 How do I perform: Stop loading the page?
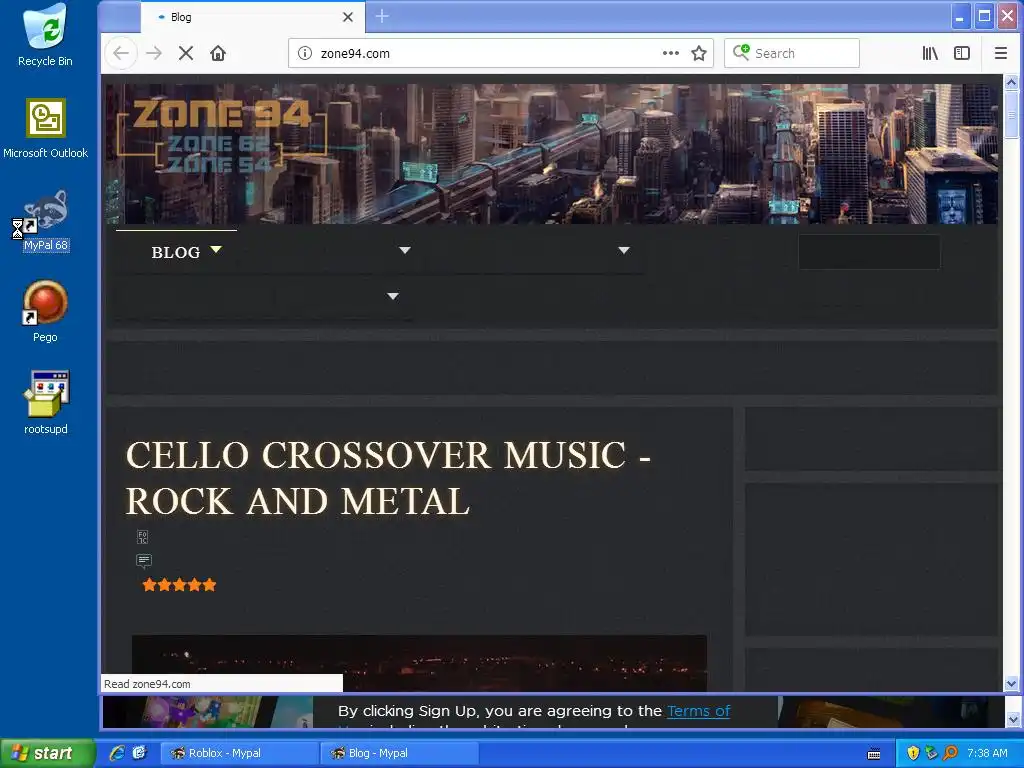[186, 53]
